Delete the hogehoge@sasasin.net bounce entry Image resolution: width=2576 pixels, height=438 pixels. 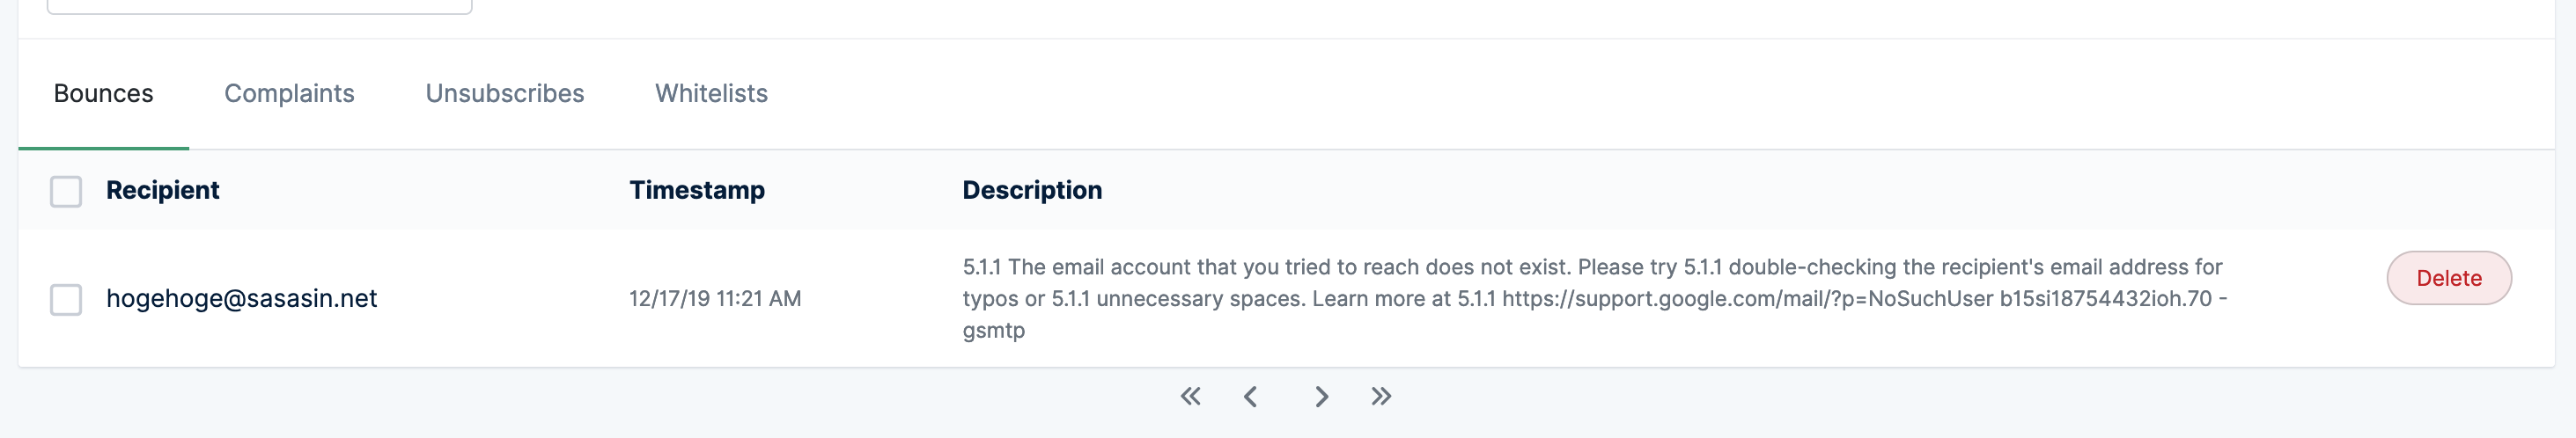pos(2448,278)
